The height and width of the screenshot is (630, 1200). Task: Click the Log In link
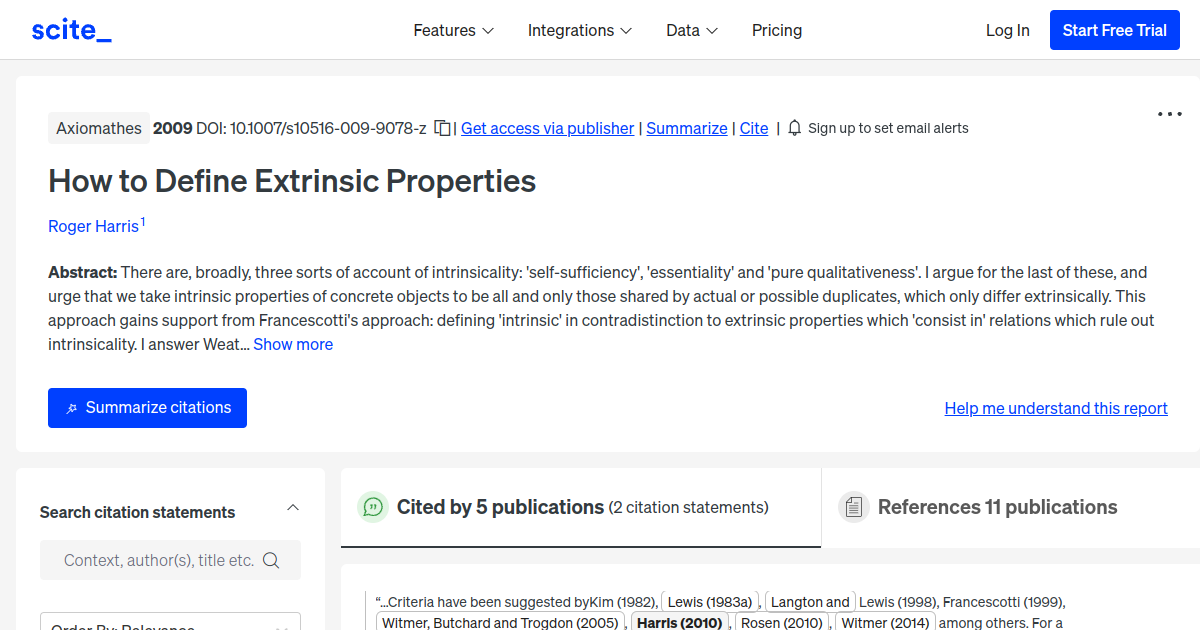click(1007, 30)
